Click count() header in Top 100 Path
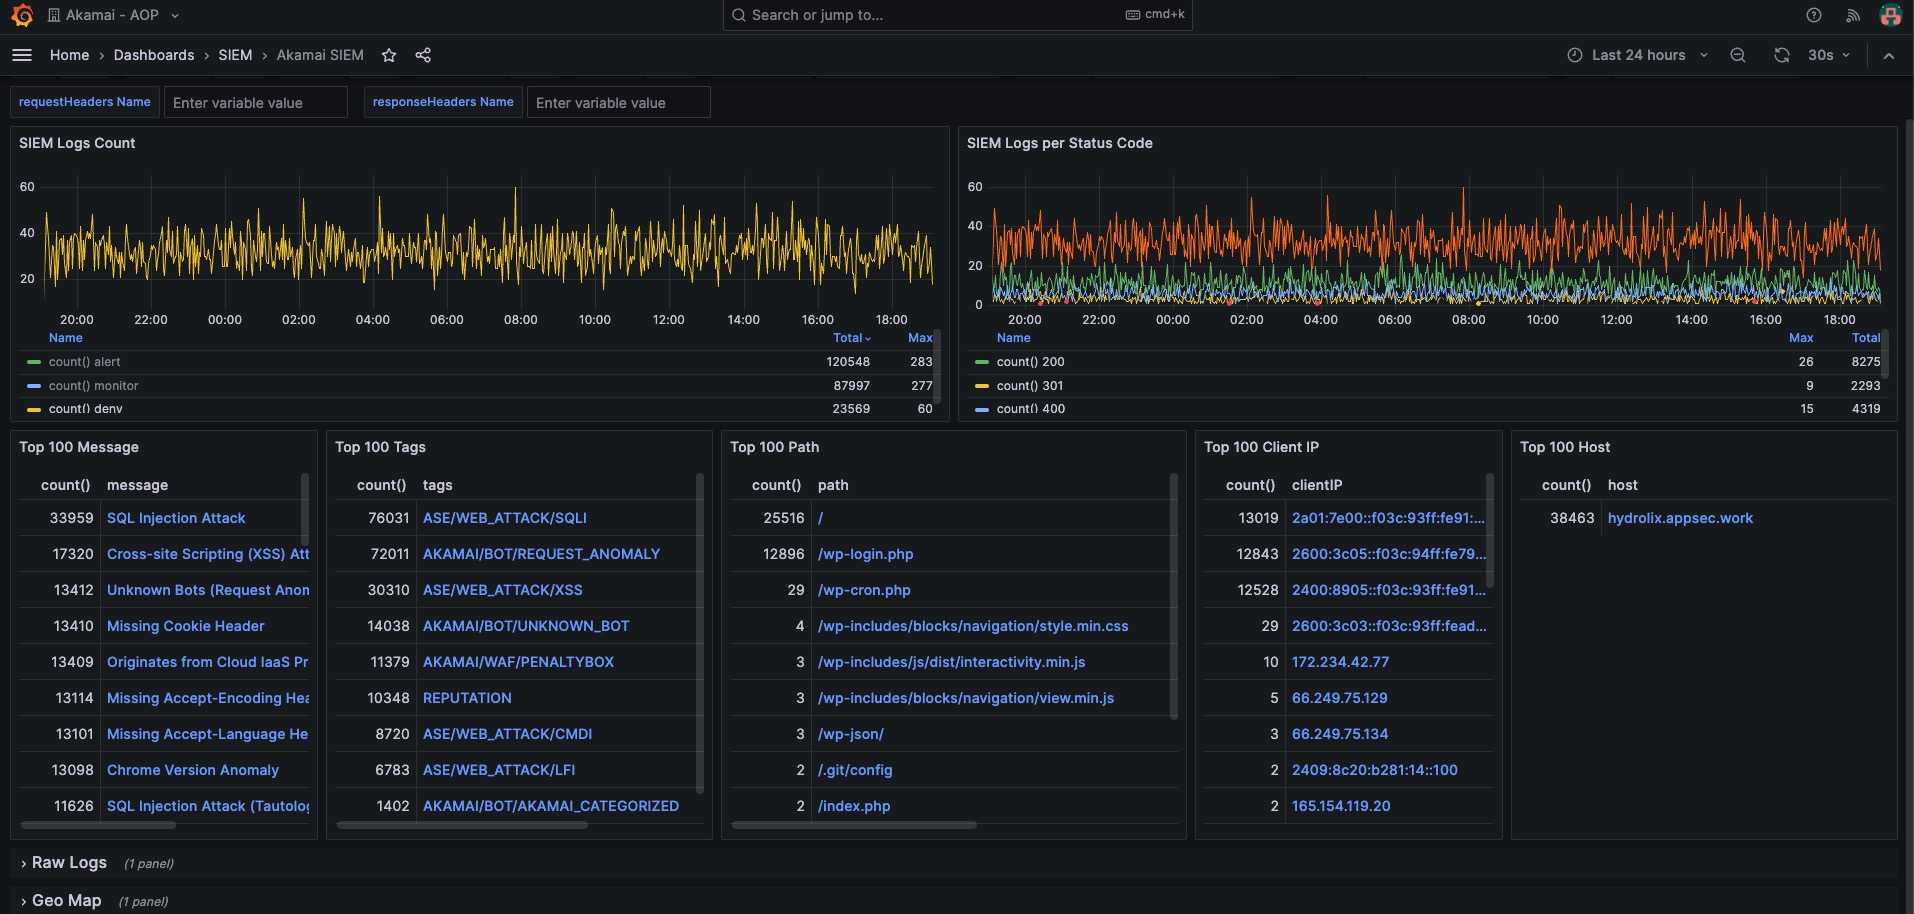 776,485
